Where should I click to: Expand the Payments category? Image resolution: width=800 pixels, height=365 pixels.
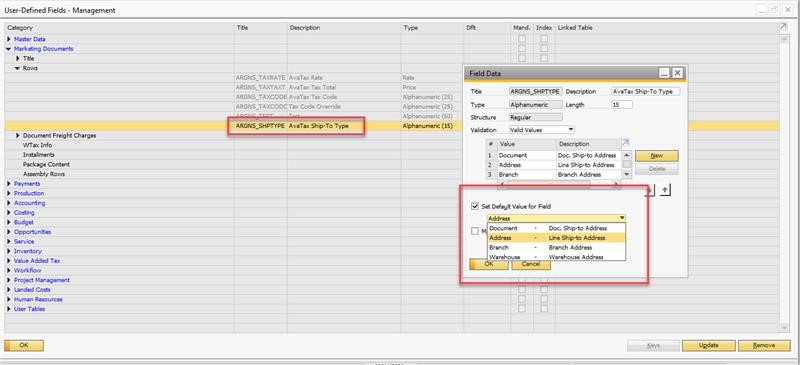[9, 184]
